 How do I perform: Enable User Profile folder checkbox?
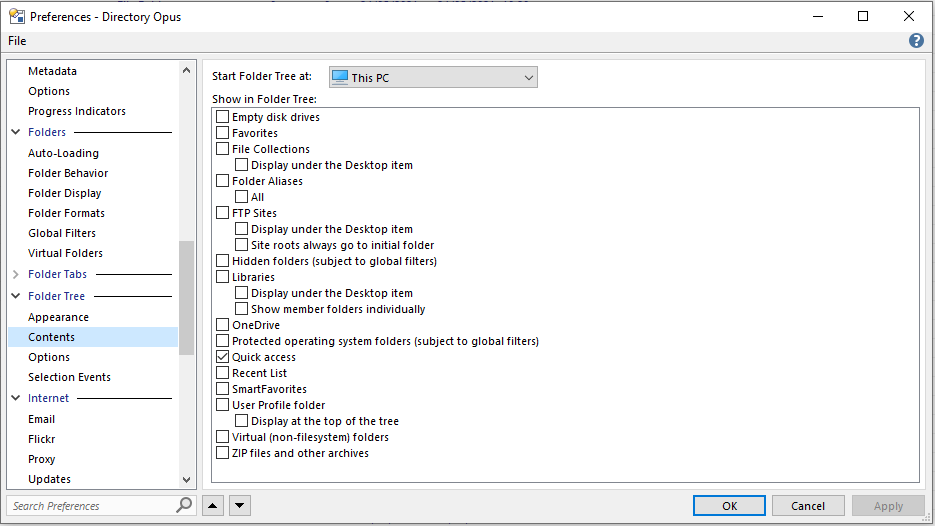222,405
